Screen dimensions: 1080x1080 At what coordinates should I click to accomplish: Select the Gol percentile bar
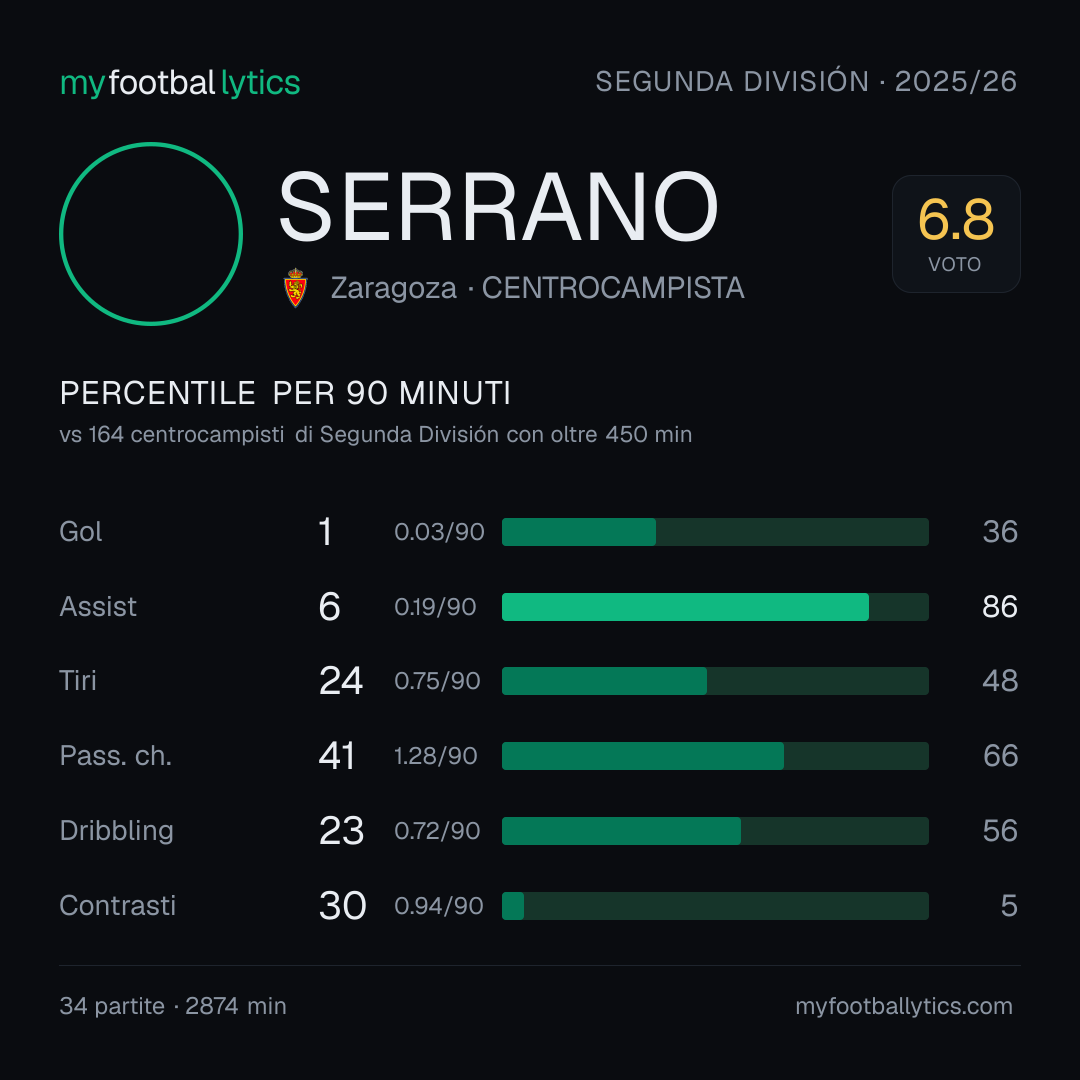(x=715, y=532)
